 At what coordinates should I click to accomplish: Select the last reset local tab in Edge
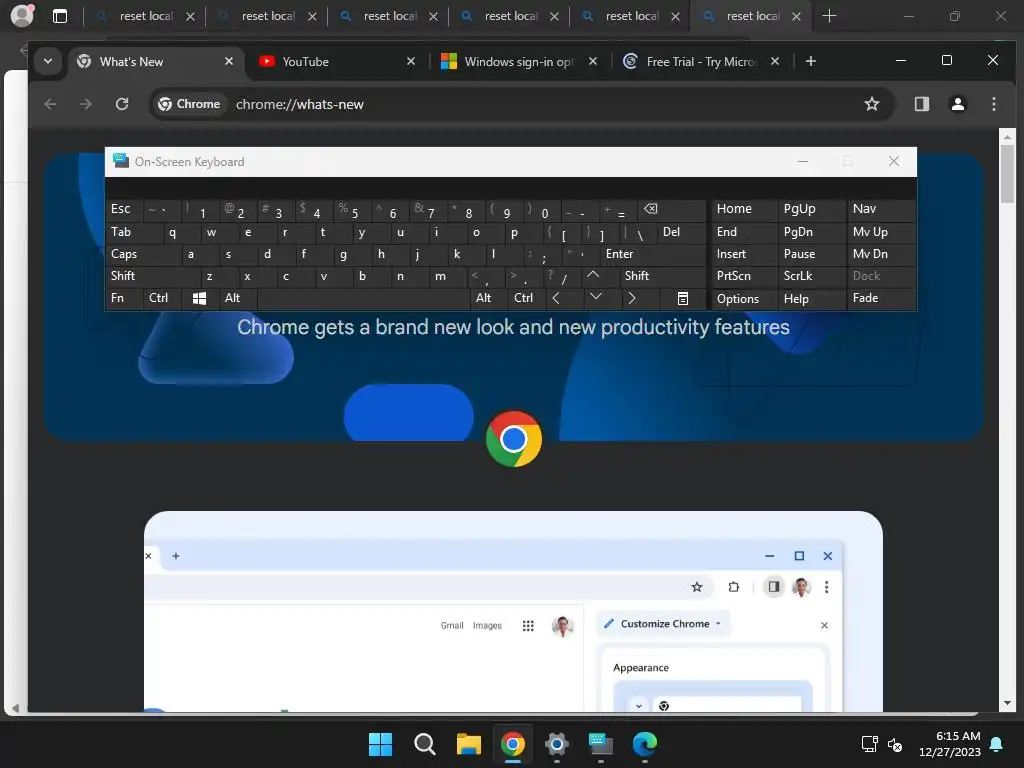pos(750,16)
